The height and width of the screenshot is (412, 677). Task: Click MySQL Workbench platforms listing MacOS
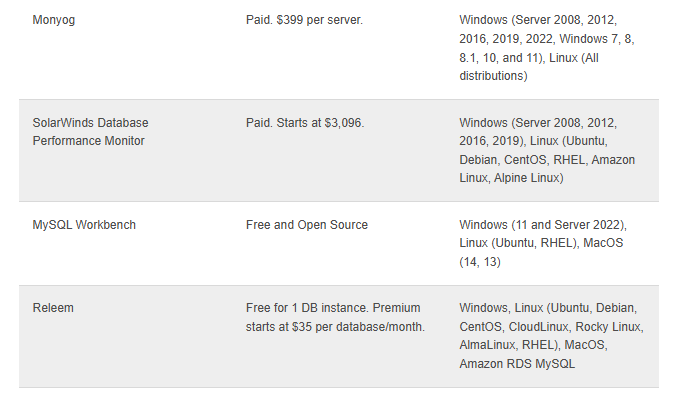pyautogui.click(x=543, y=243)
